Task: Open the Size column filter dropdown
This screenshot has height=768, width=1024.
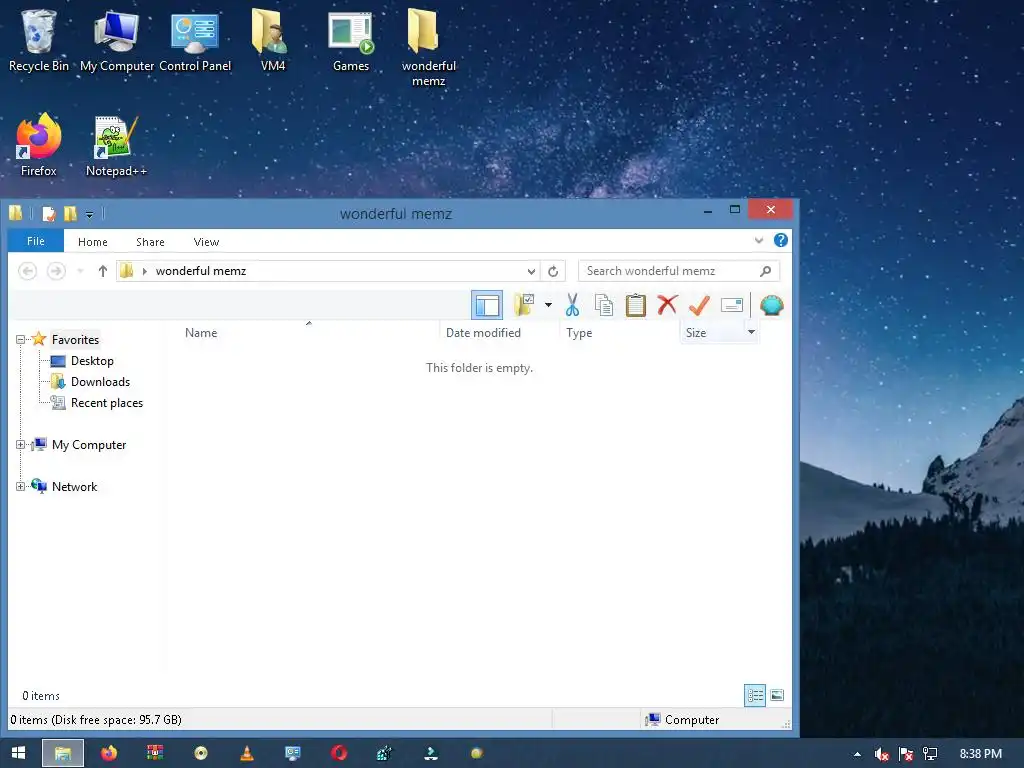Action: [x=751, y=332]
